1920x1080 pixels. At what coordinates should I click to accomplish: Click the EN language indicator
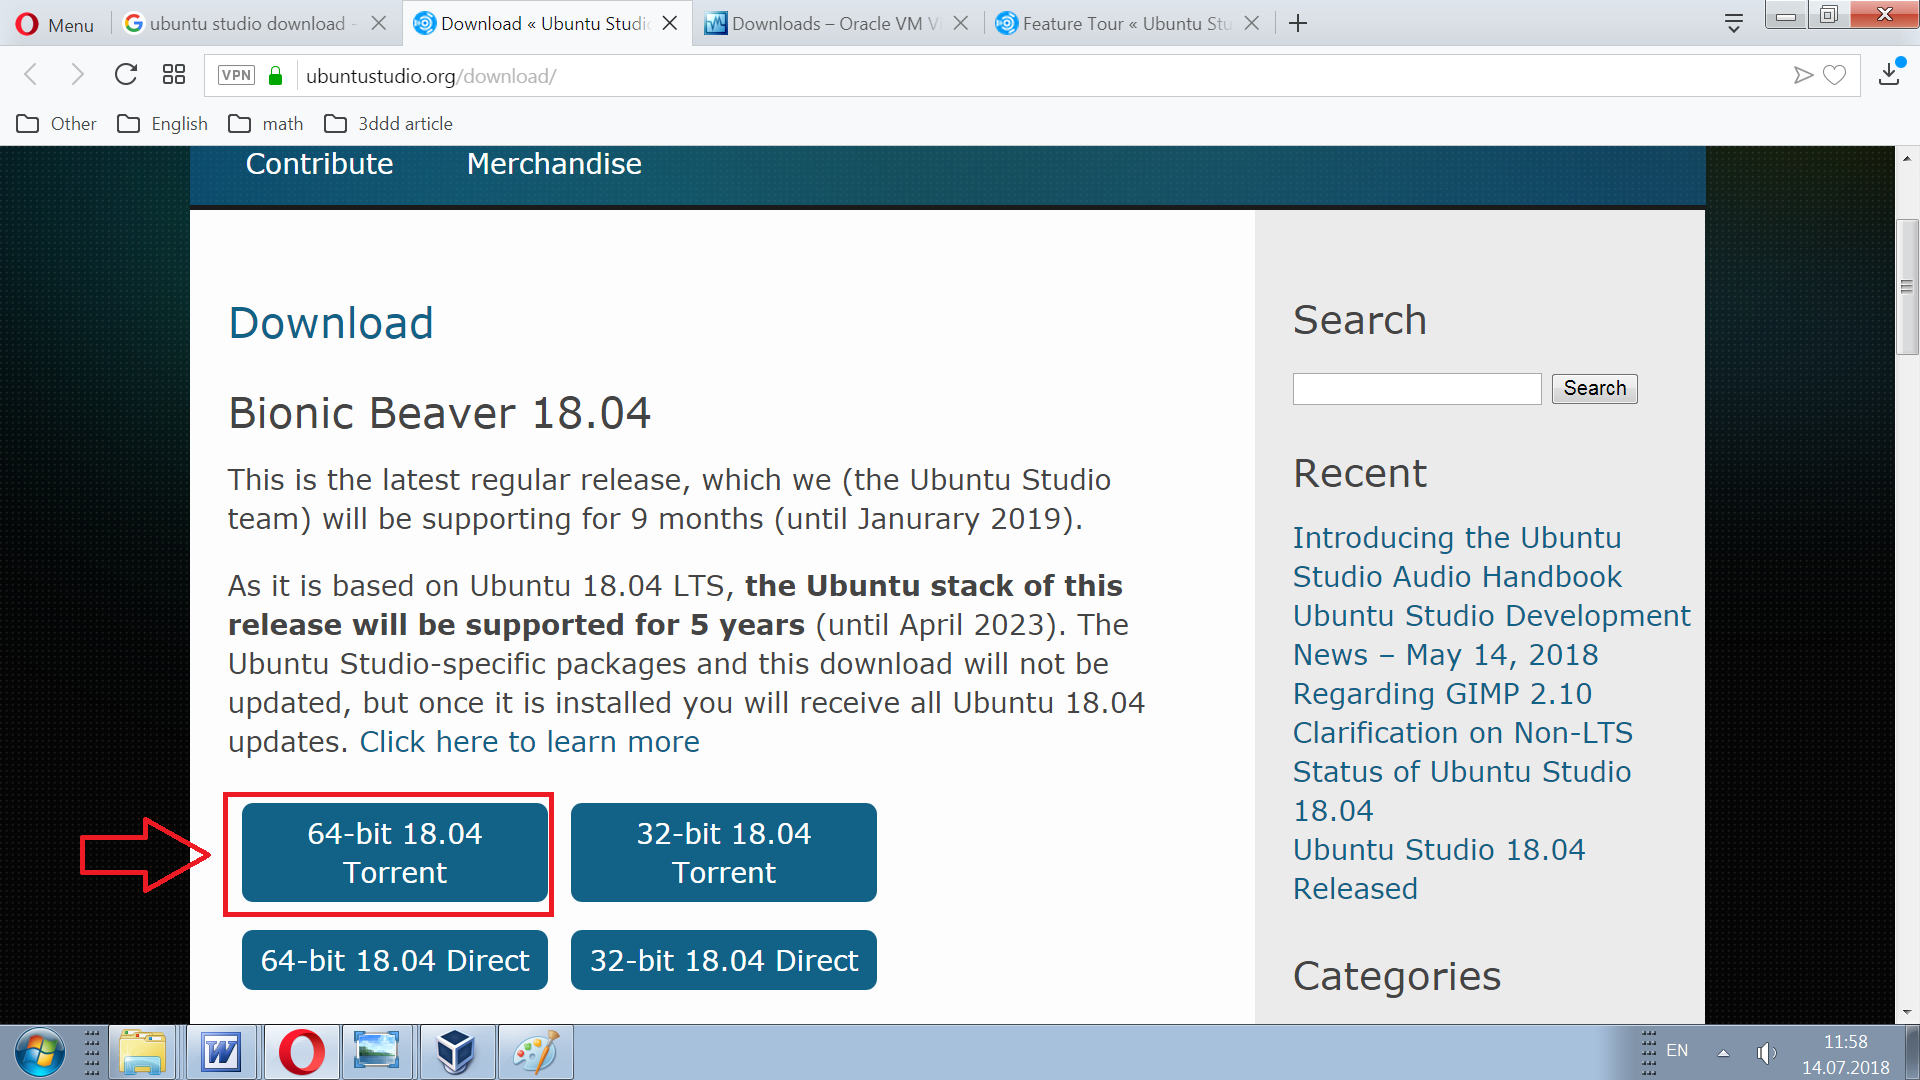click(1677, 1051)
